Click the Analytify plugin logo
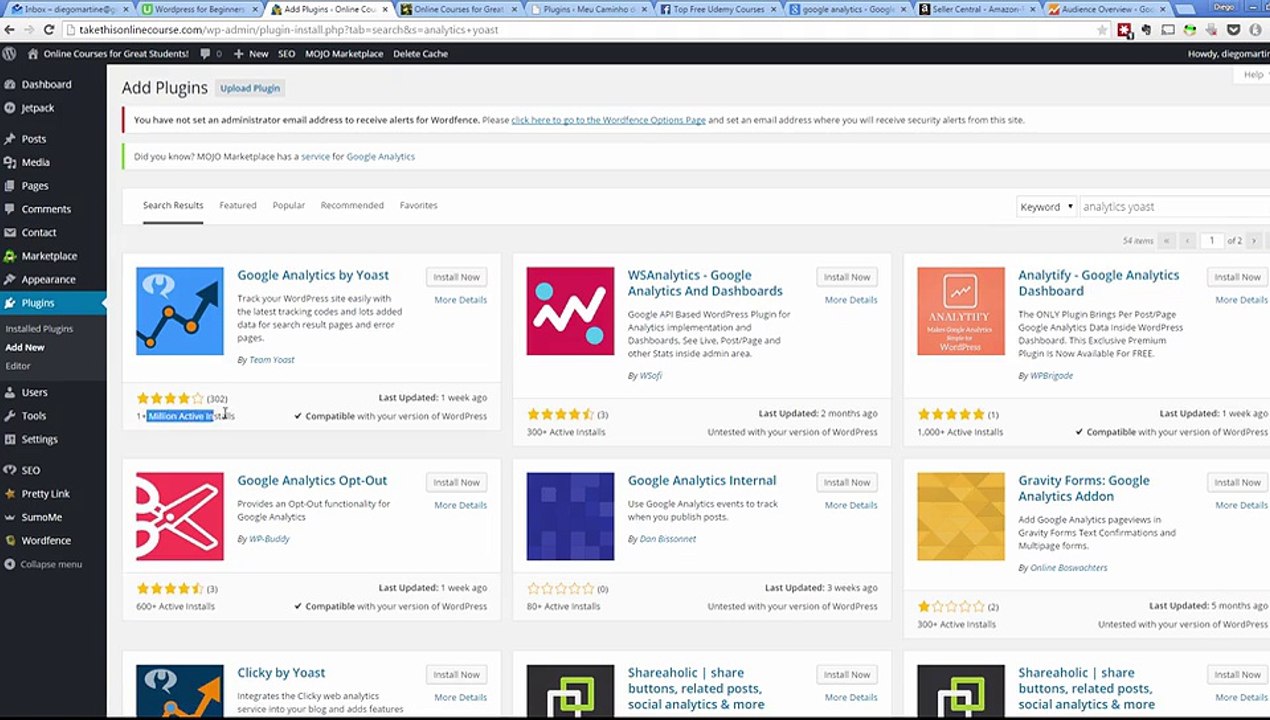This screenshot has height=720, width=1270. click(961, 311)
